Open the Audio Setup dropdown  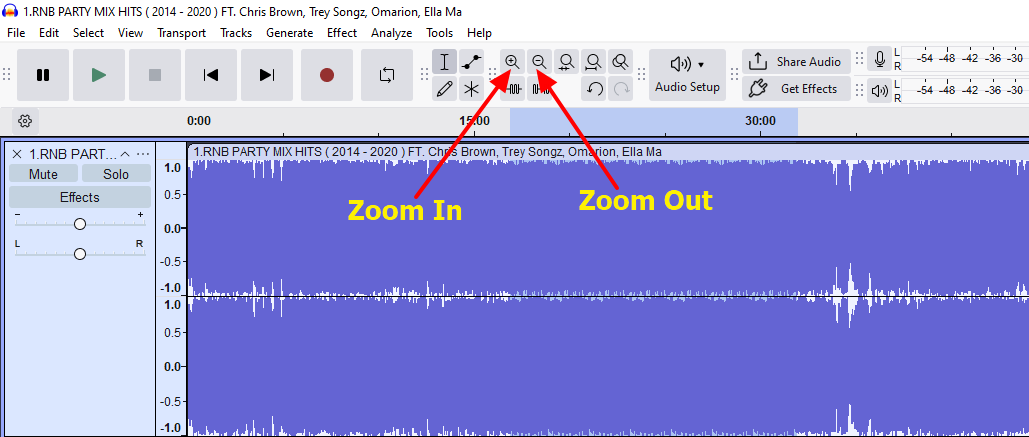pyautogui.click(x=688, y=75)
